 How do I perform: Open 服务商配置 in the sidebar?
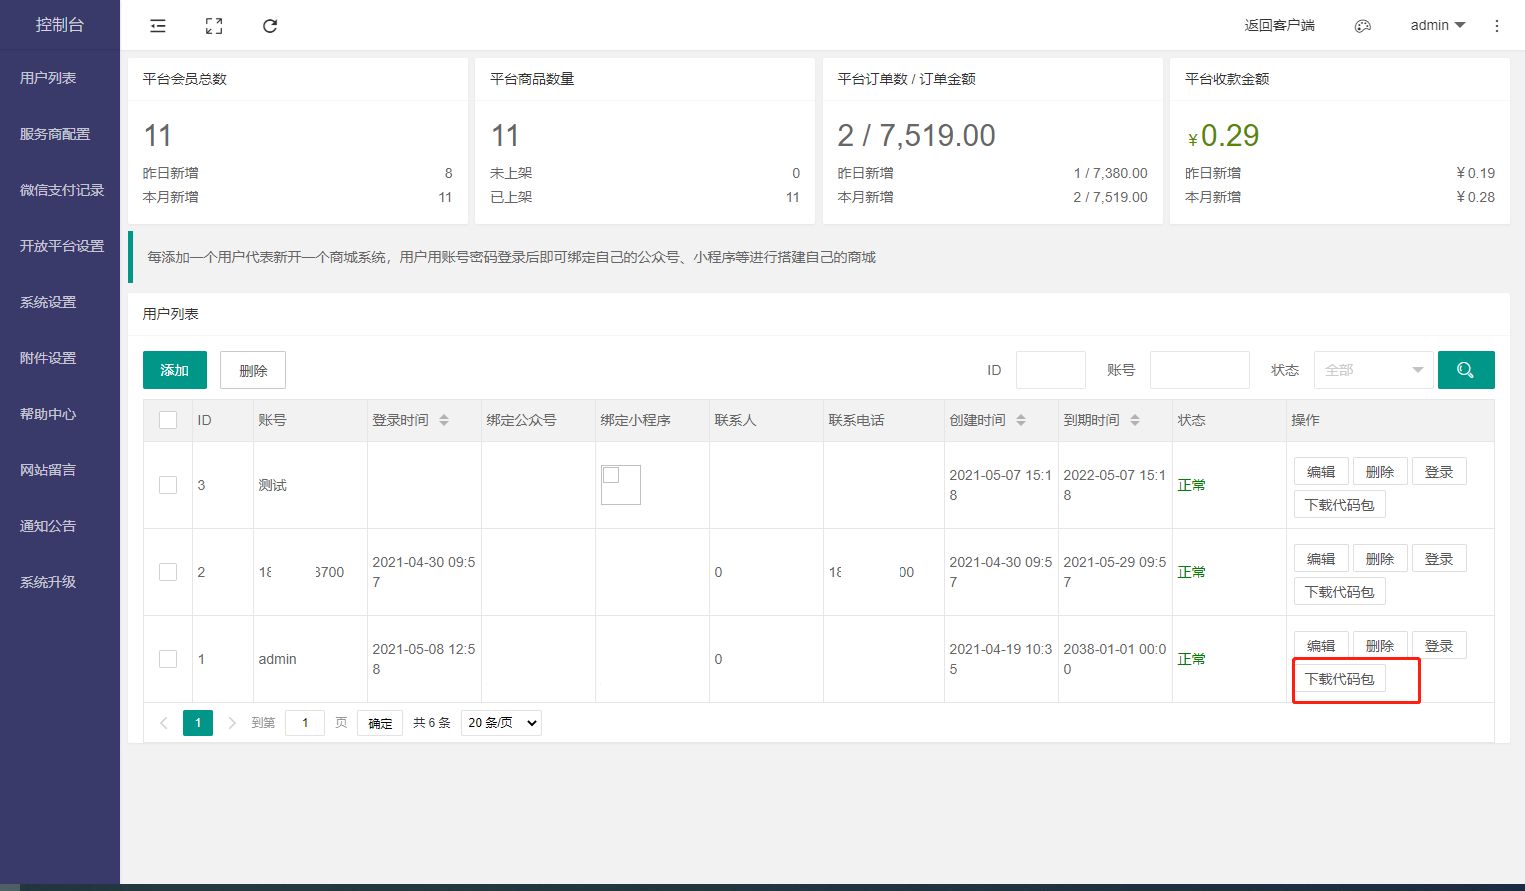tap(55, 134)
